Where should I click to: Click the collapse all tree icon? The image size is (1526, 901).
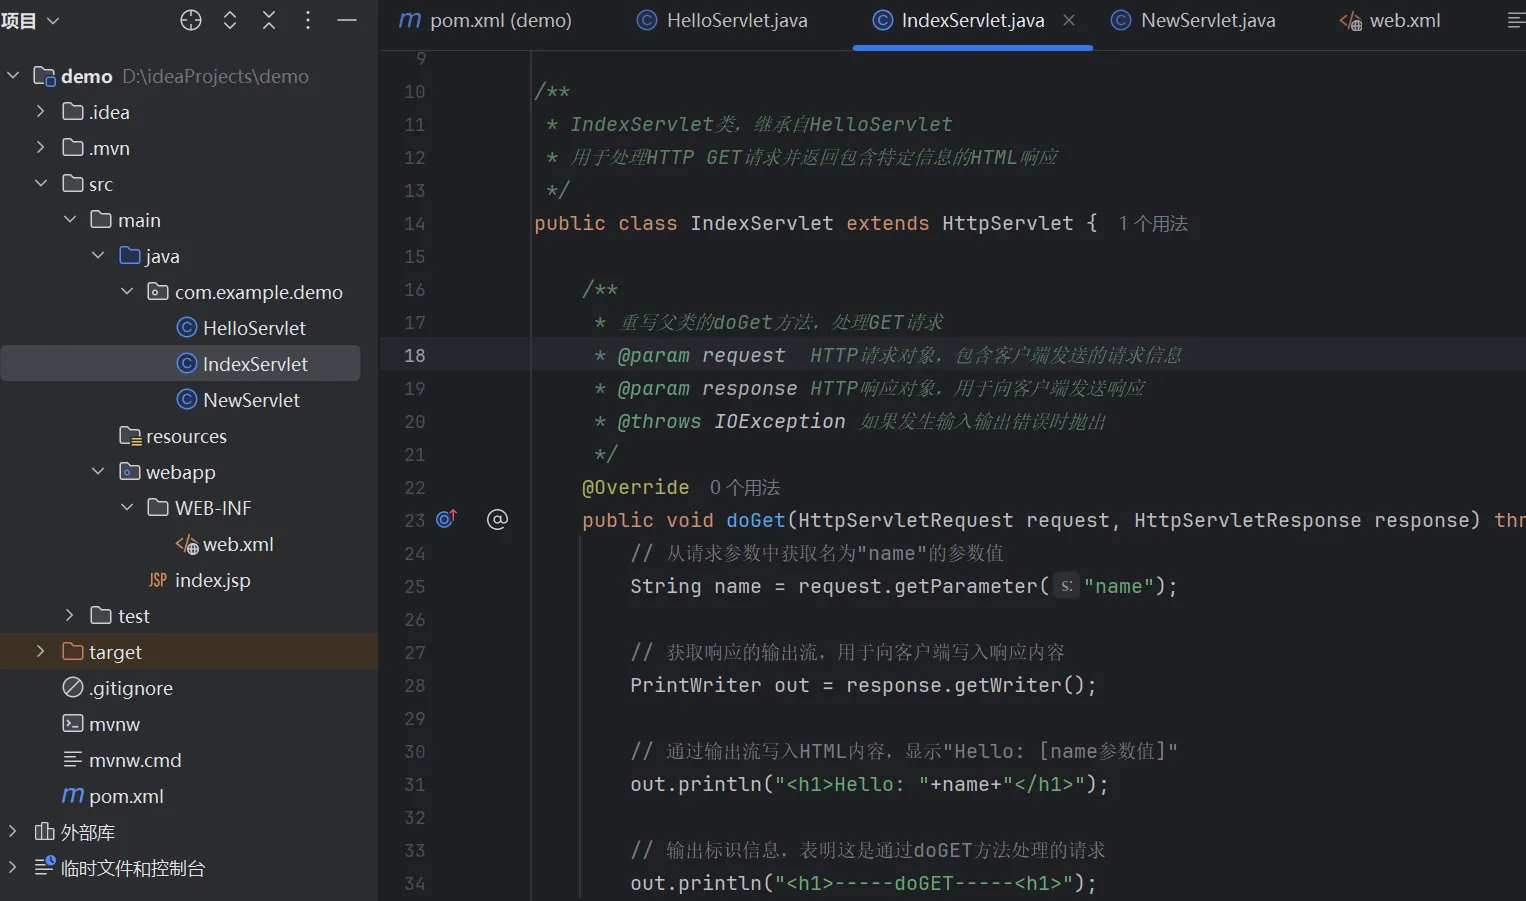[x=269, y=20]
